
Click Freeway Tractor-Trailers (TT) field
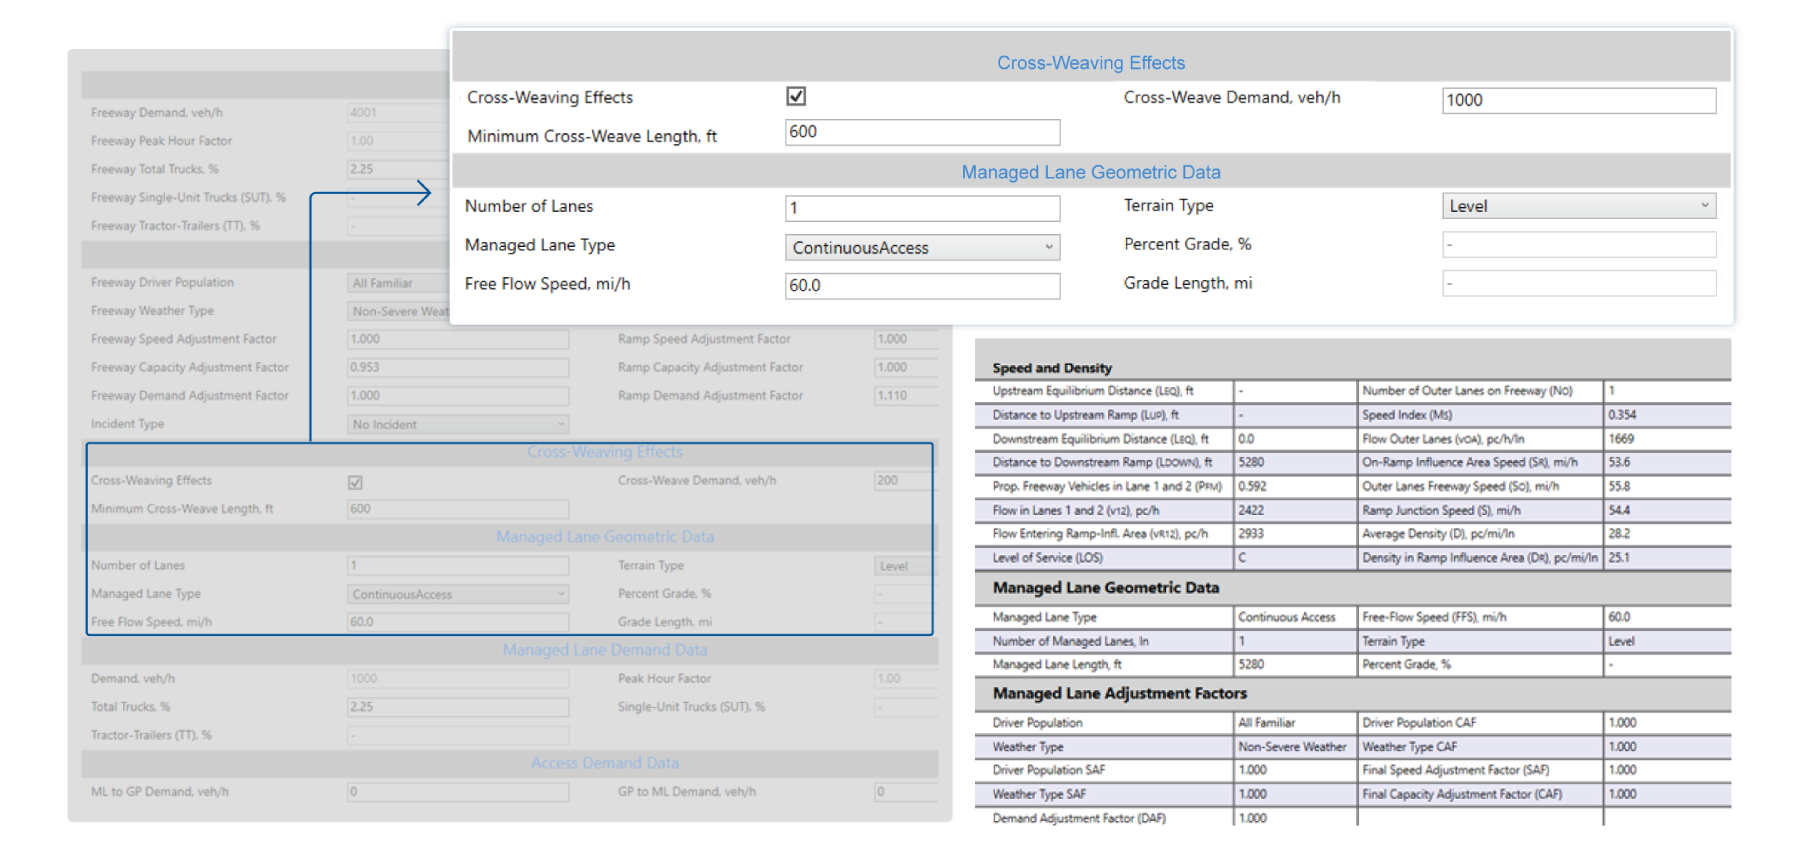pos(398,226)
